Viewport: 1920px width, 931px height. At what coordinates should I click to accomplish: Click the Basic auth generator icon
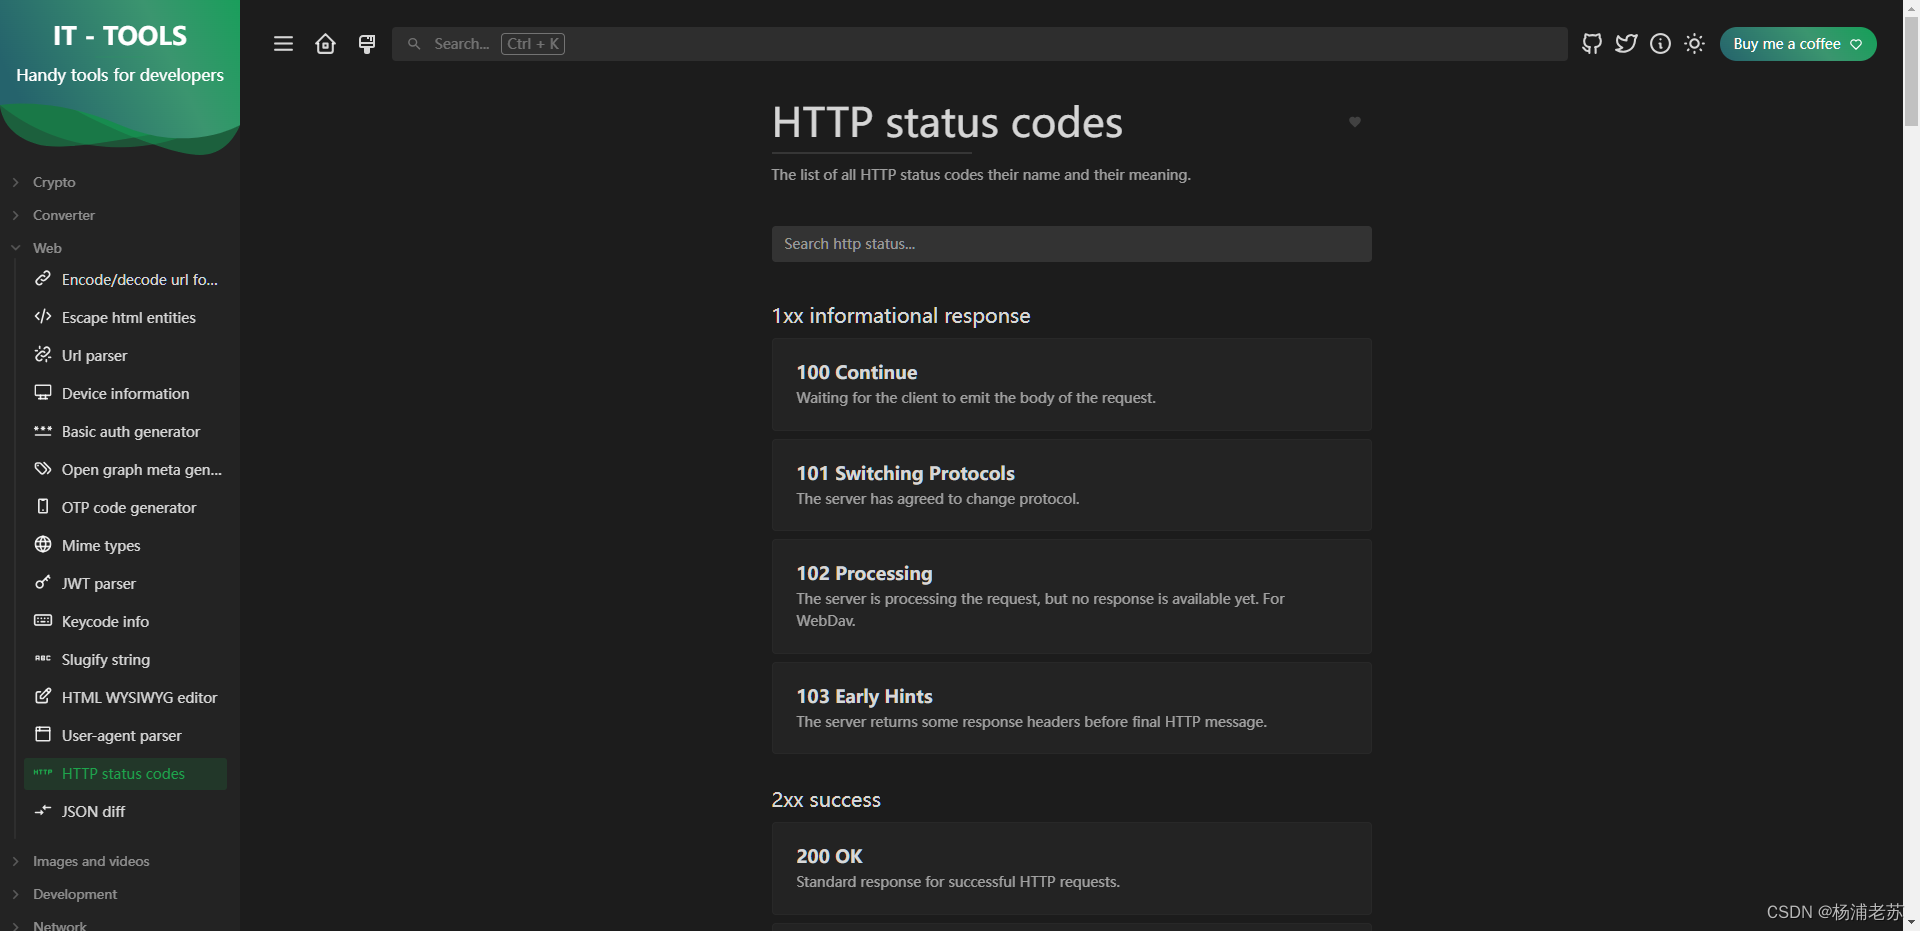43,431
